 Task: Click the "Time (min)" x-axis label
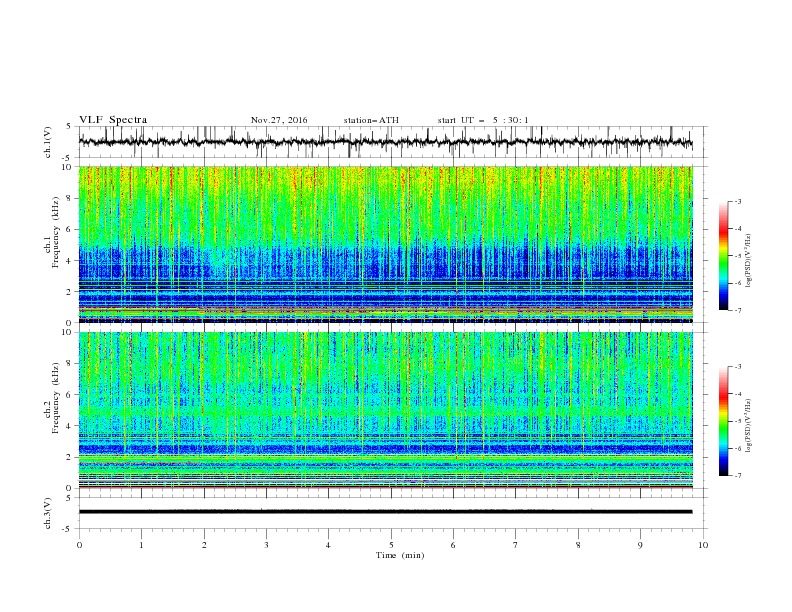(400, 555)
